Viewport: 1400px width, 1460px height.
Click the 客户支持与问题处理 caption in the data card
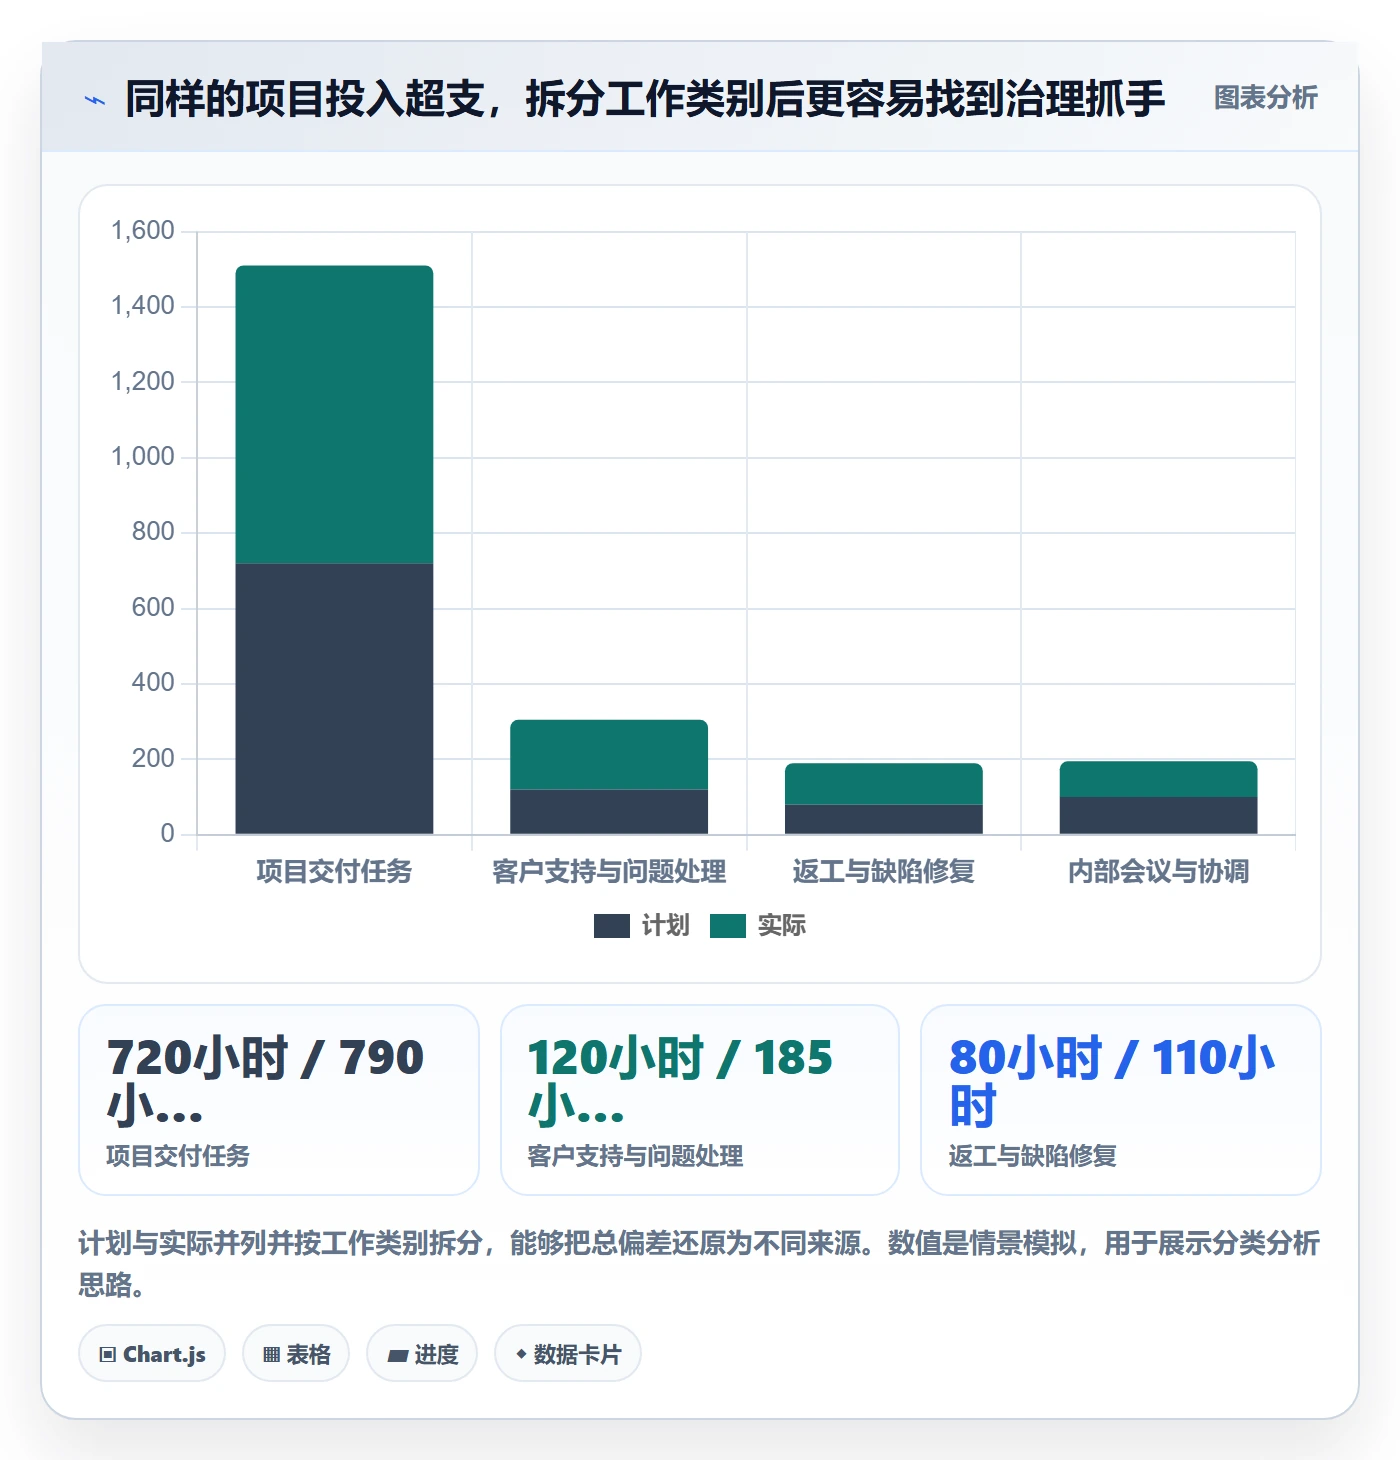click(635, 1156)
